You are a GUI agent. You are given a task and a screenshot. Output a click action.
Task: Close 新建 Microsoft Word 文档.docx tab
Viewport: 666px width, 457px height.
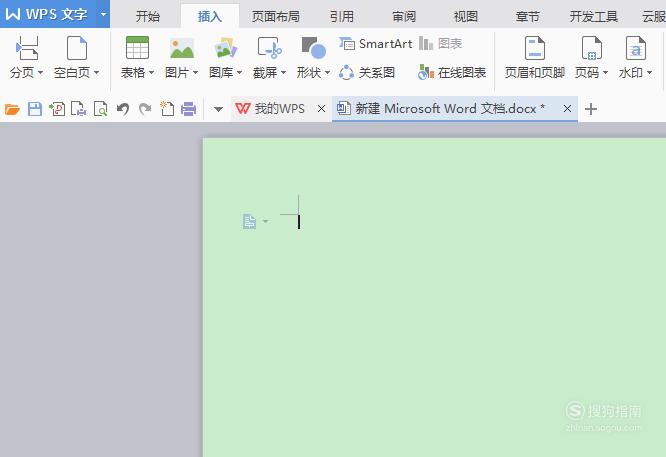567,109
